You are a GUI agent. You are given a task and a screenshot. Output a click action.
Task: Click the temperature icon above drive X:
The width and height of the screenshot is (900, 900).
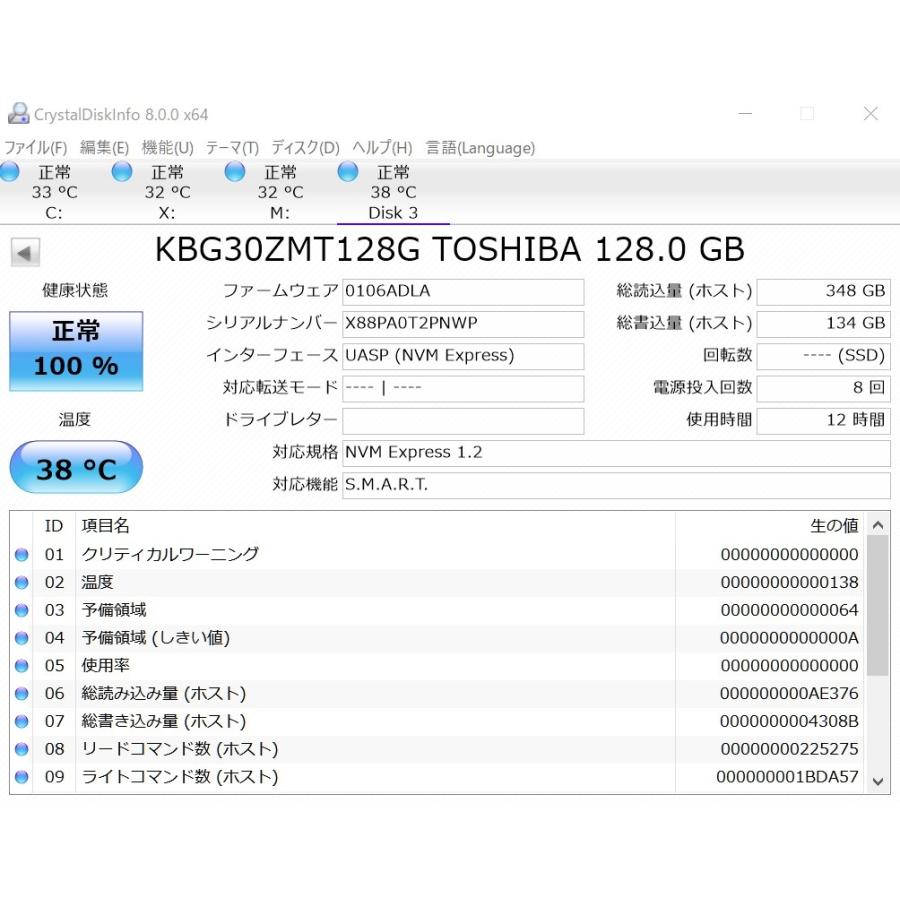click(x=122, y=172)
